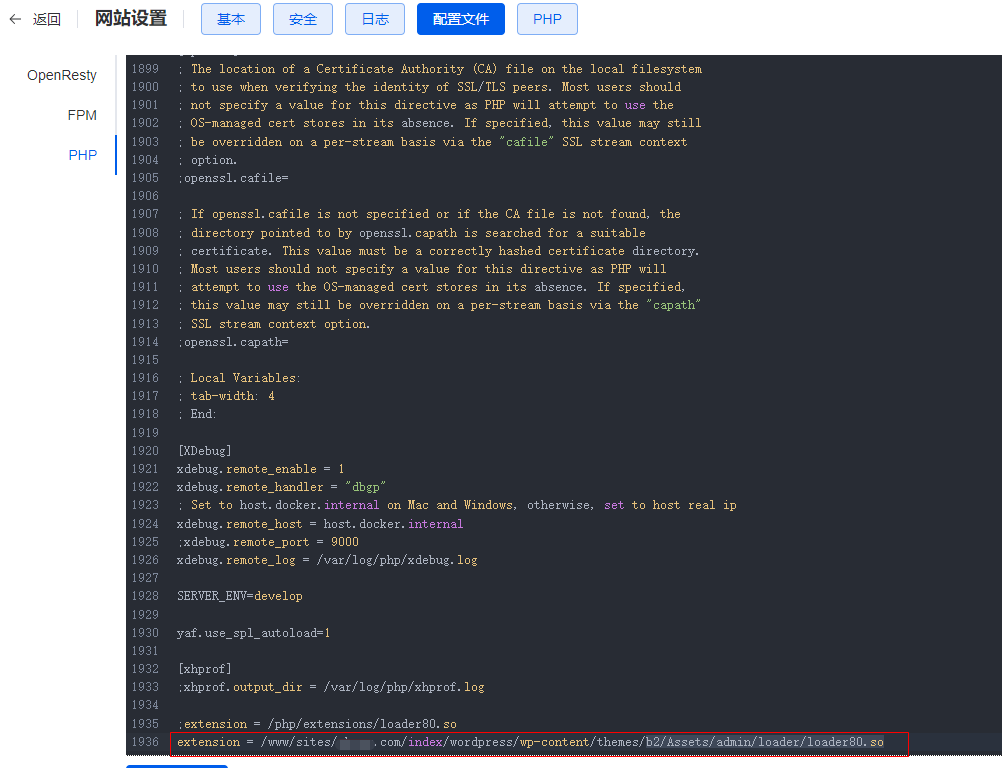
Task: Open the 日志 tab
Action: (x=374, y=19)
